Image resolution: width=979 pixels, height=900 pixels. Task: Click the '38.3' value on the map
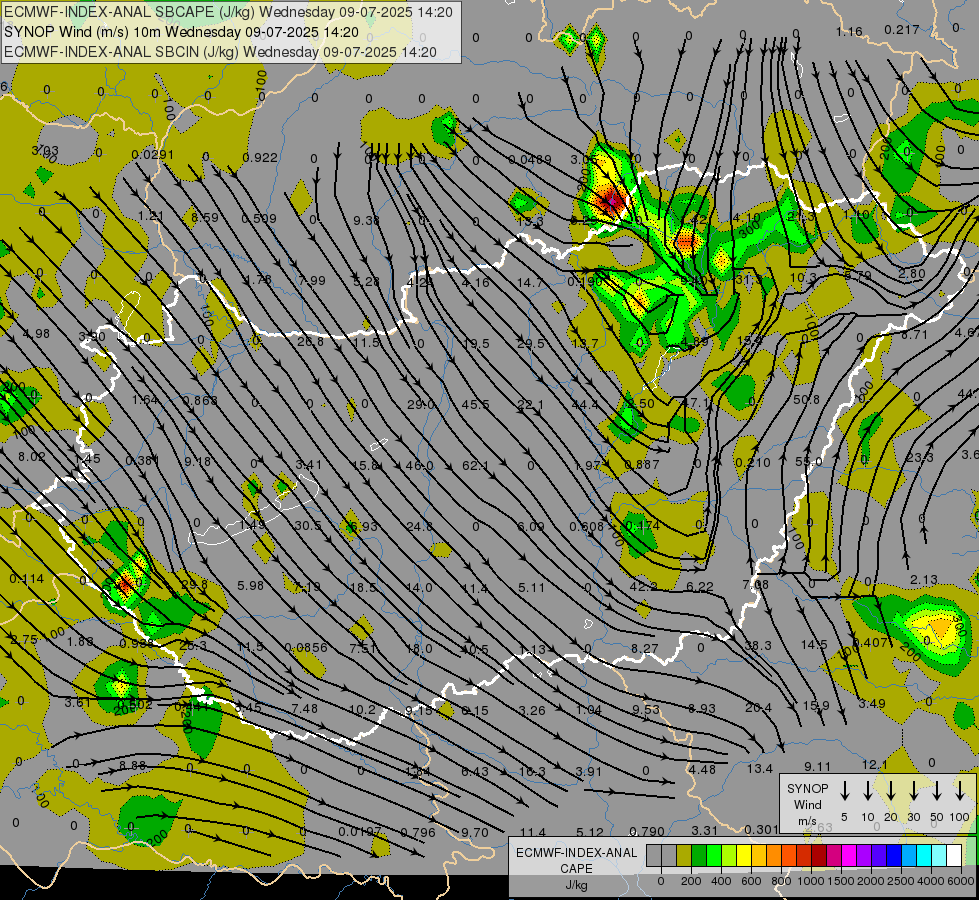point(758,645)
